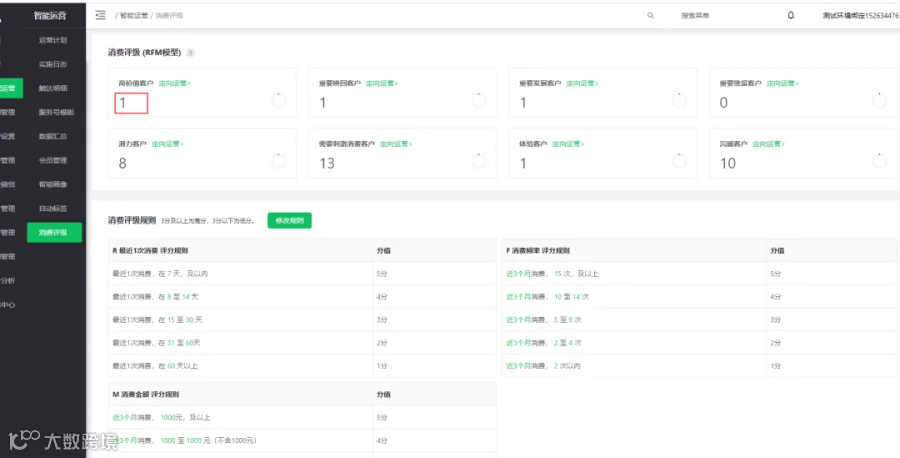Viewport: 900px width, 458px height.
Task: Open notifications via the bell icon
Action: pos(791,15)
